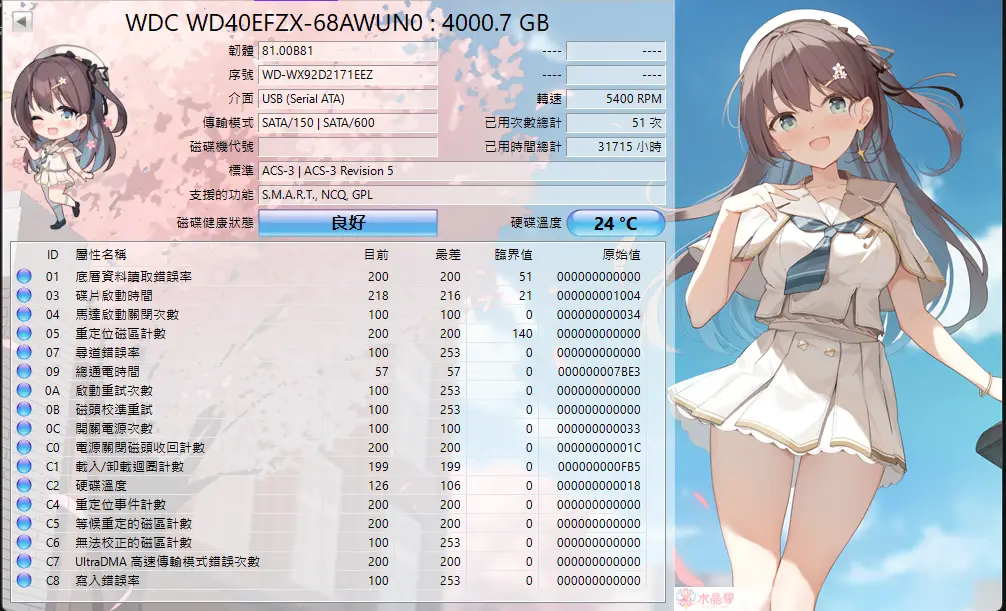The height and width of the screenshot is (611, 1006).
Task: Click the disk title WDC WD40EFZX-68AWUN0
Action: 274,23
